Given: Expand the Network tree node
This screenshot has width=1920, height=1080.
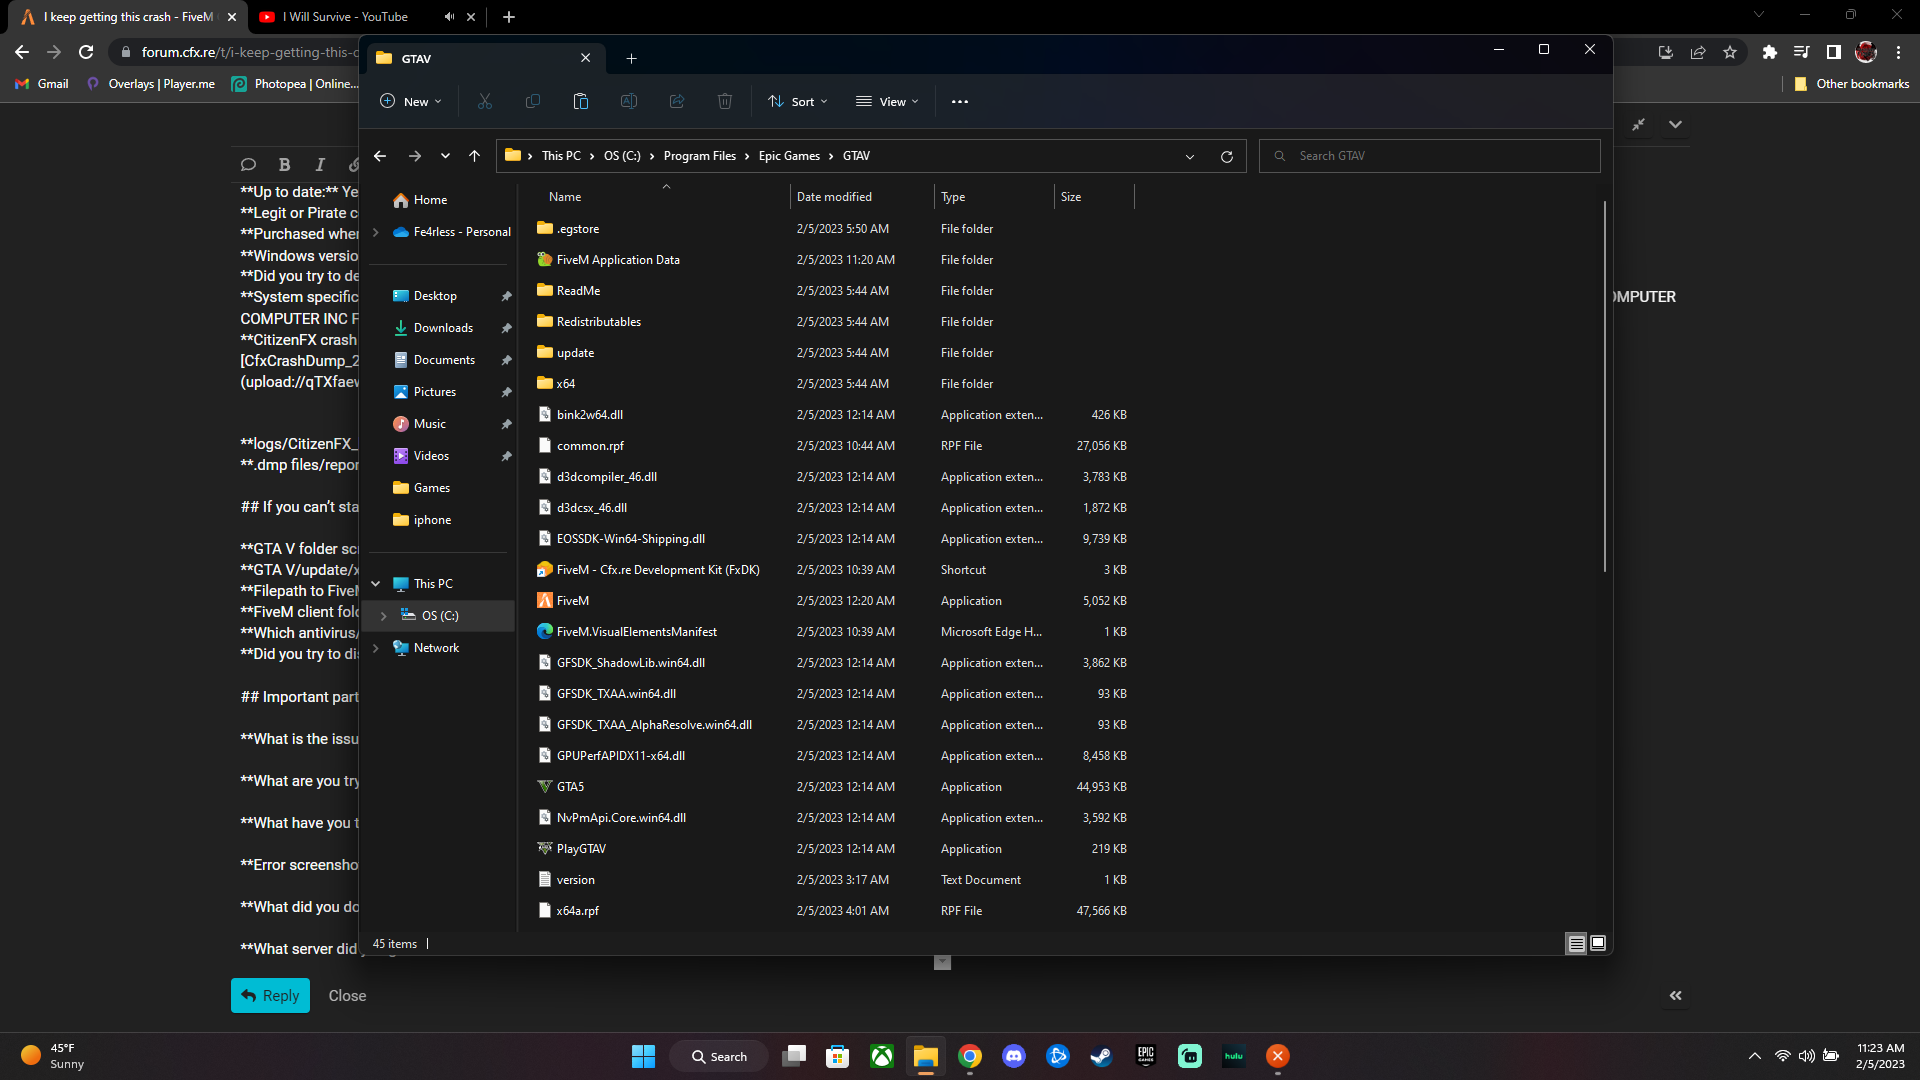Looking at the screenshot, I should [376, 648].
